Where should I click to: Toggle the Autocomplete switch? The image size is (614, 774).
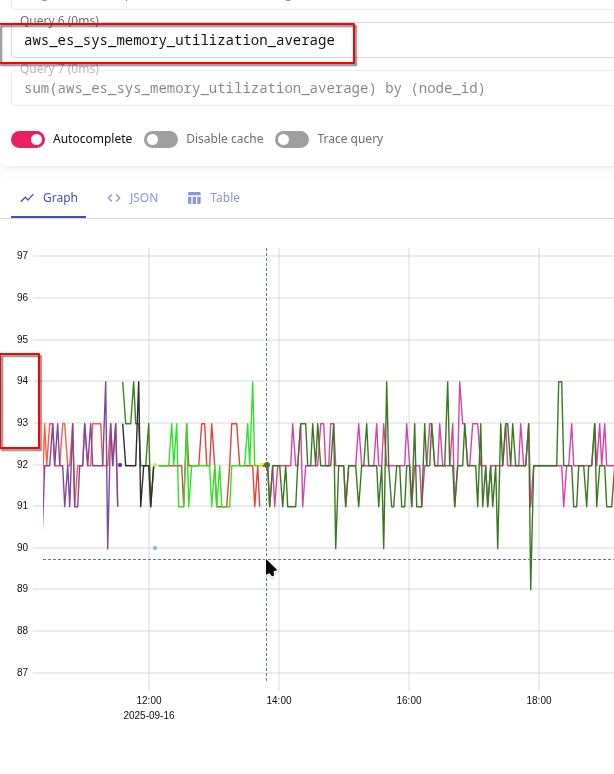[x=28, y=139]
